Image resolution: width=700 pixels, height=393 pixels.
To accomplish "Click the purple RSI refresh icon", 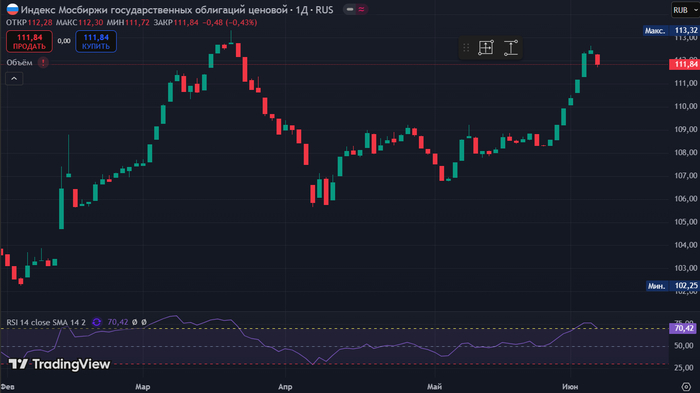I will coord(96,322).
